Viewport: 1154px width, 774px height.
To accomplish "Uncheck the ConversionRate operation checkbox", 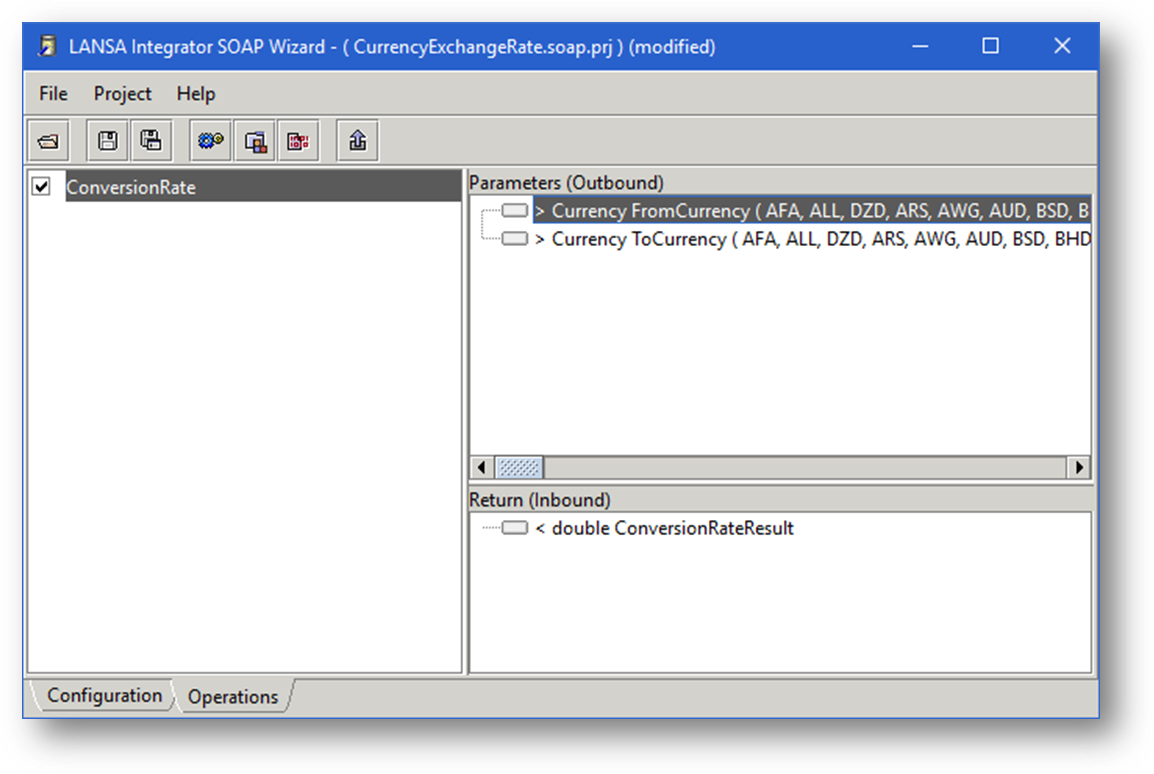I will tap(41, 187).
